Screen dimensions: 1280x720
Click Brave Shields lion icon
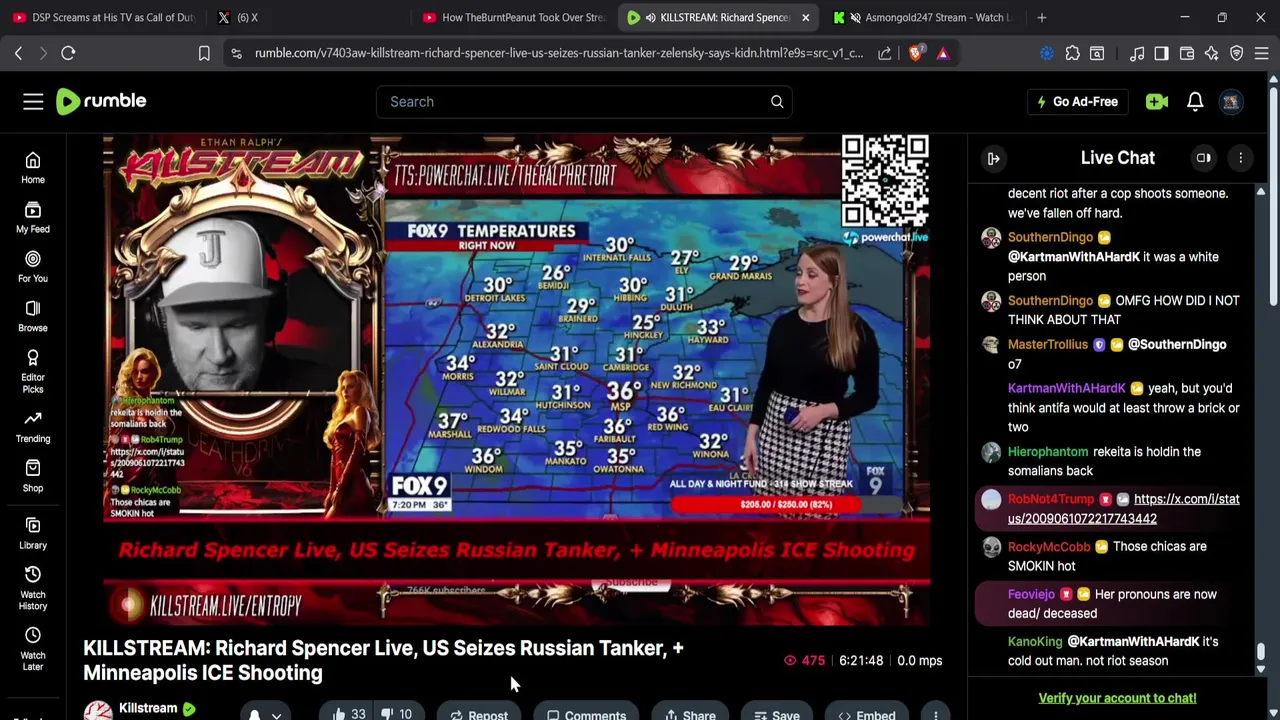[x=915, y=53]
